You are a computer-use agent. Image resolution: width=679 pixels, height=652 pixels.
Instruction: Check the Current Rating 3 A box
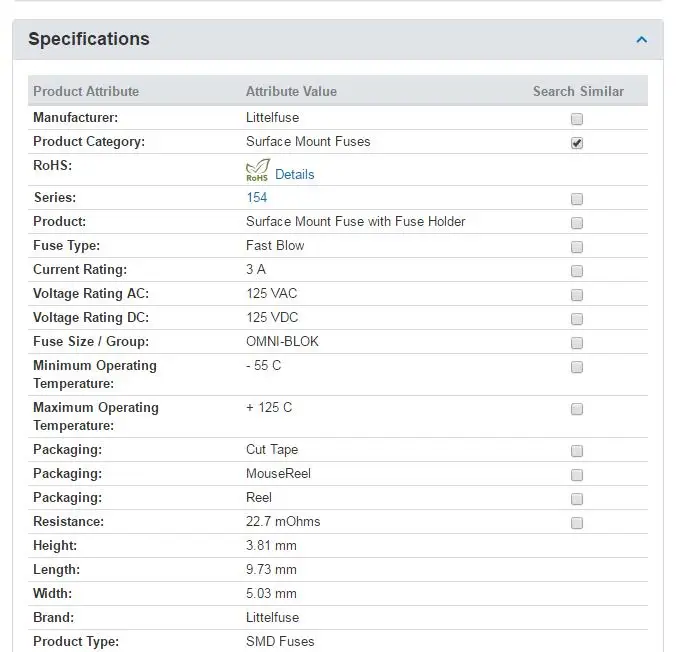(577, 271)
